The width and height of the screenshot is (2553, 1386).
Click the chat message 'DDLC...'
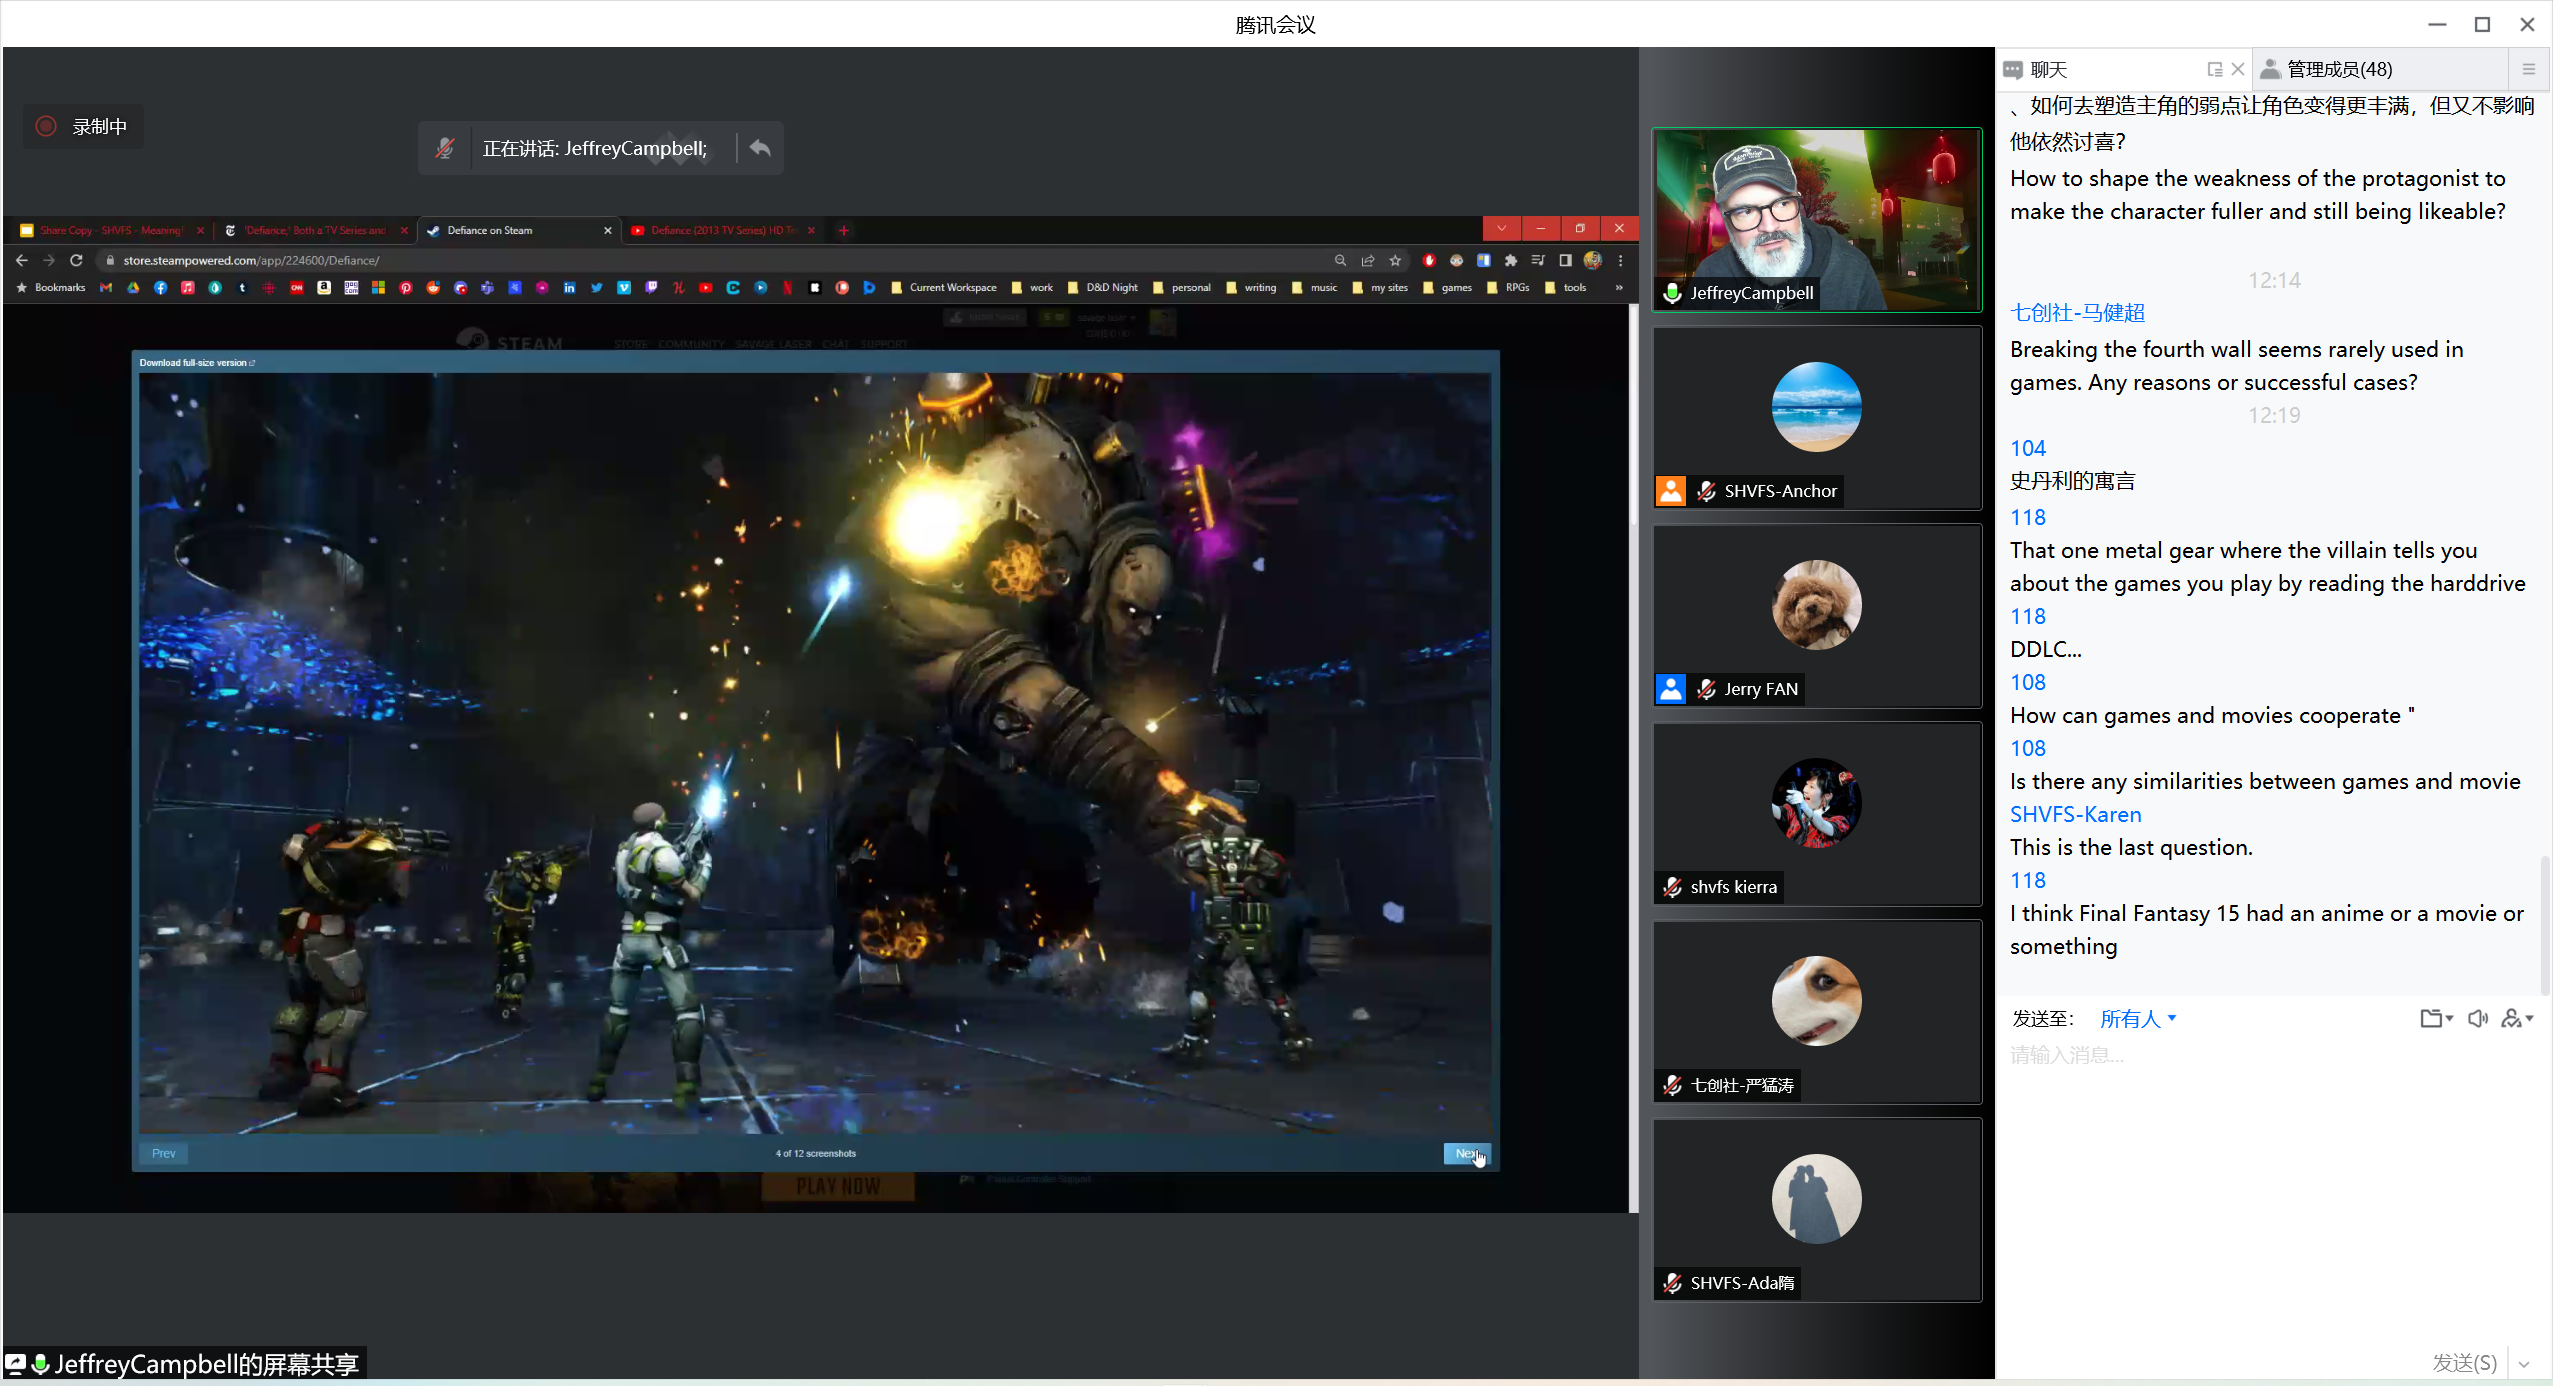2045,649
